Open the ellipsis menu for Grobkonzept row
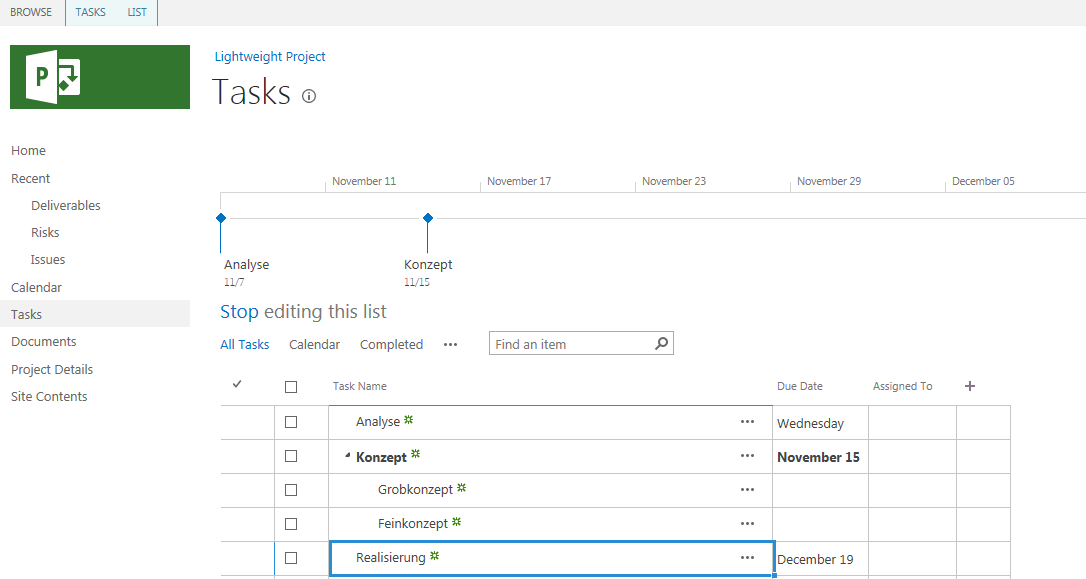The image size is (1086, 579). [747, 490]
